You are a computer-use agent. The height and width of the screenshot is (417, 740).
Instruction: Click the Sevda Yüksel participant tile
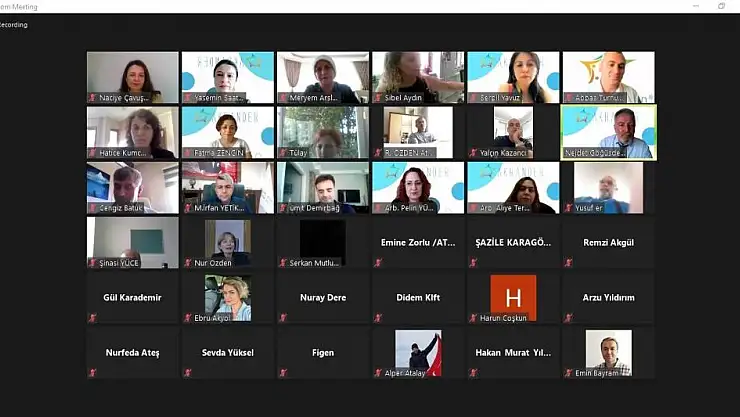pos(227,352)
